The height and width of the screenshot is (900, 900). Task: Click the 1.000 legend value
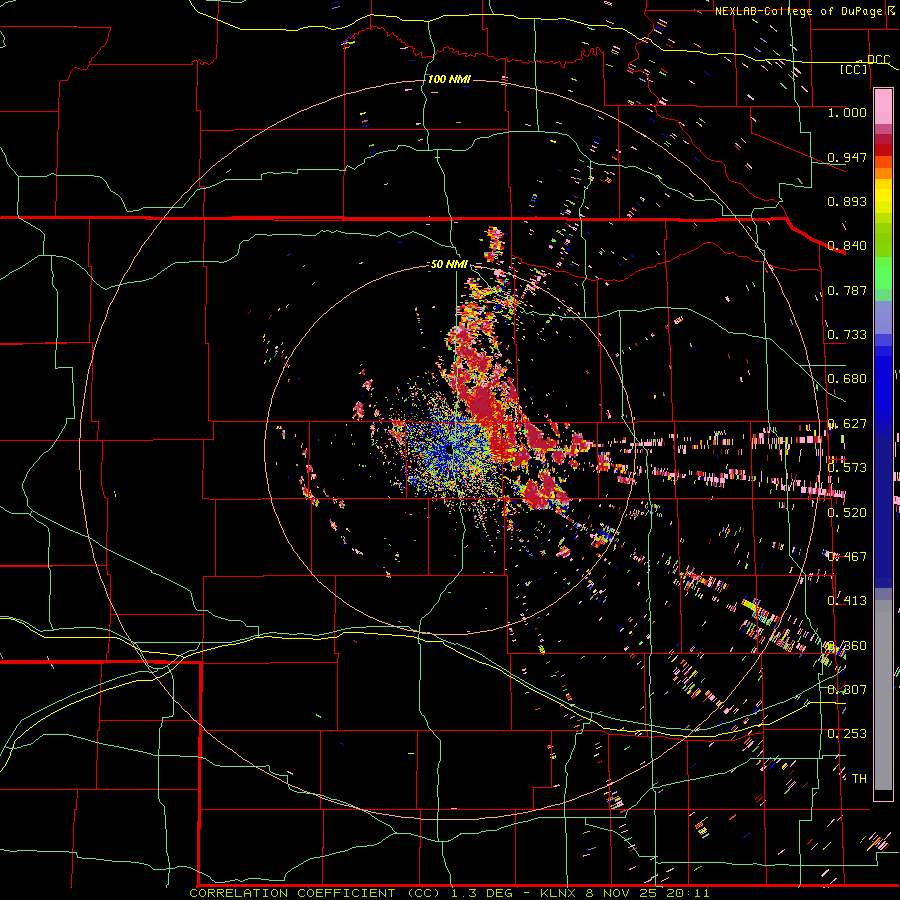pos(847,112)
